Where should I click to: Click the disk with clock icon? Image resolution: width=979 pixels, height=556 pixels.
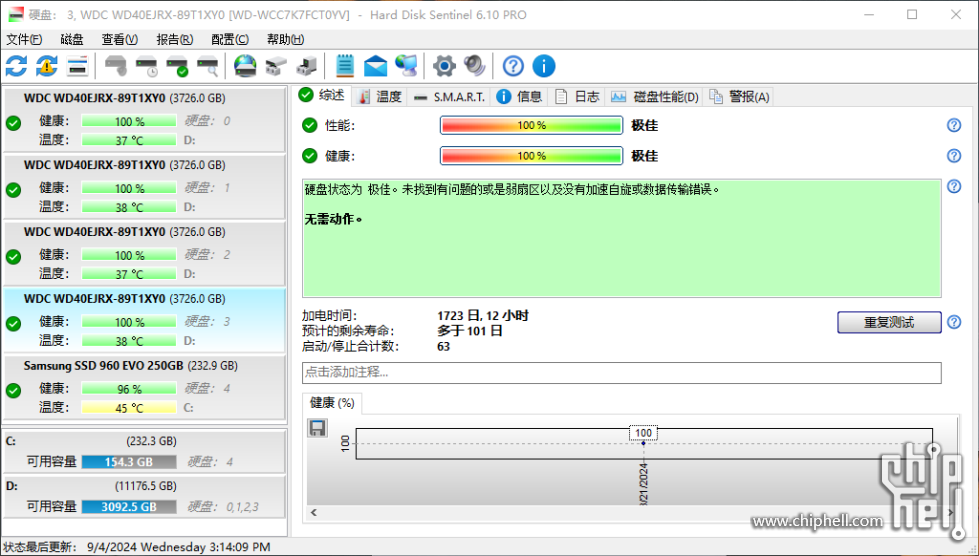(147, 66)
